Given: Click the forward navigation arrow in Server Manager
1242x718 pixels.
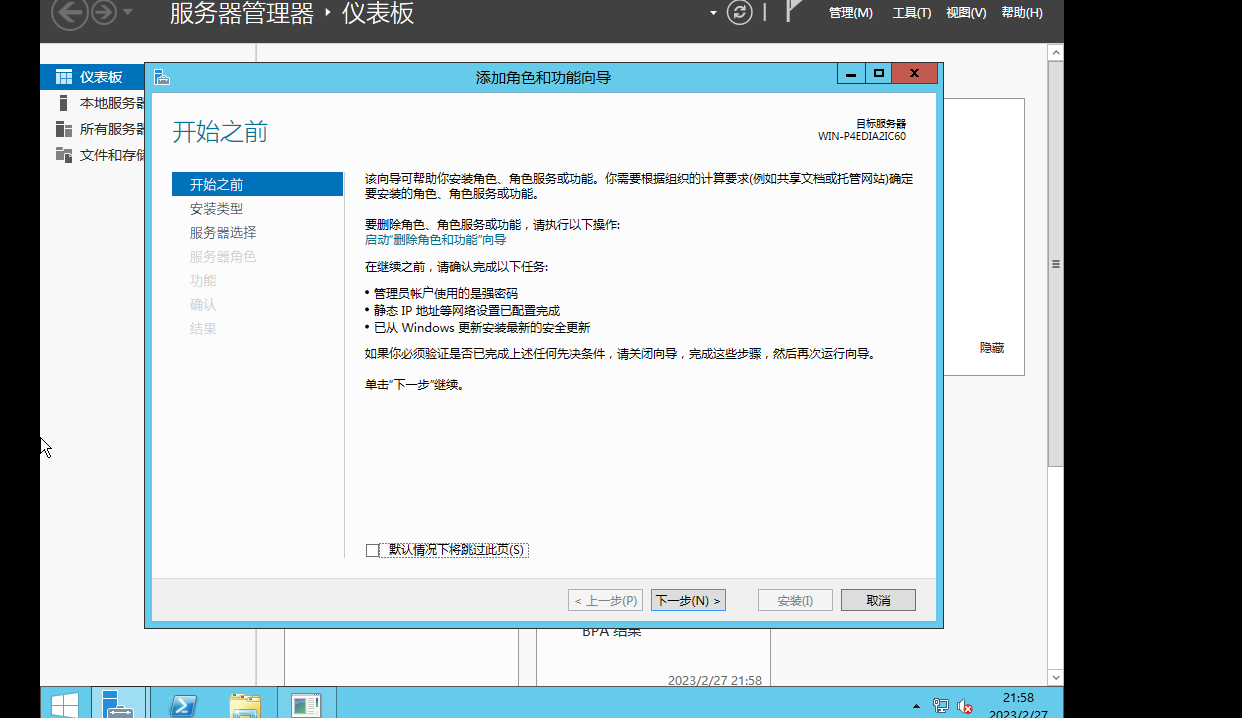Looking at the screenshot, I should click(104, 13).
